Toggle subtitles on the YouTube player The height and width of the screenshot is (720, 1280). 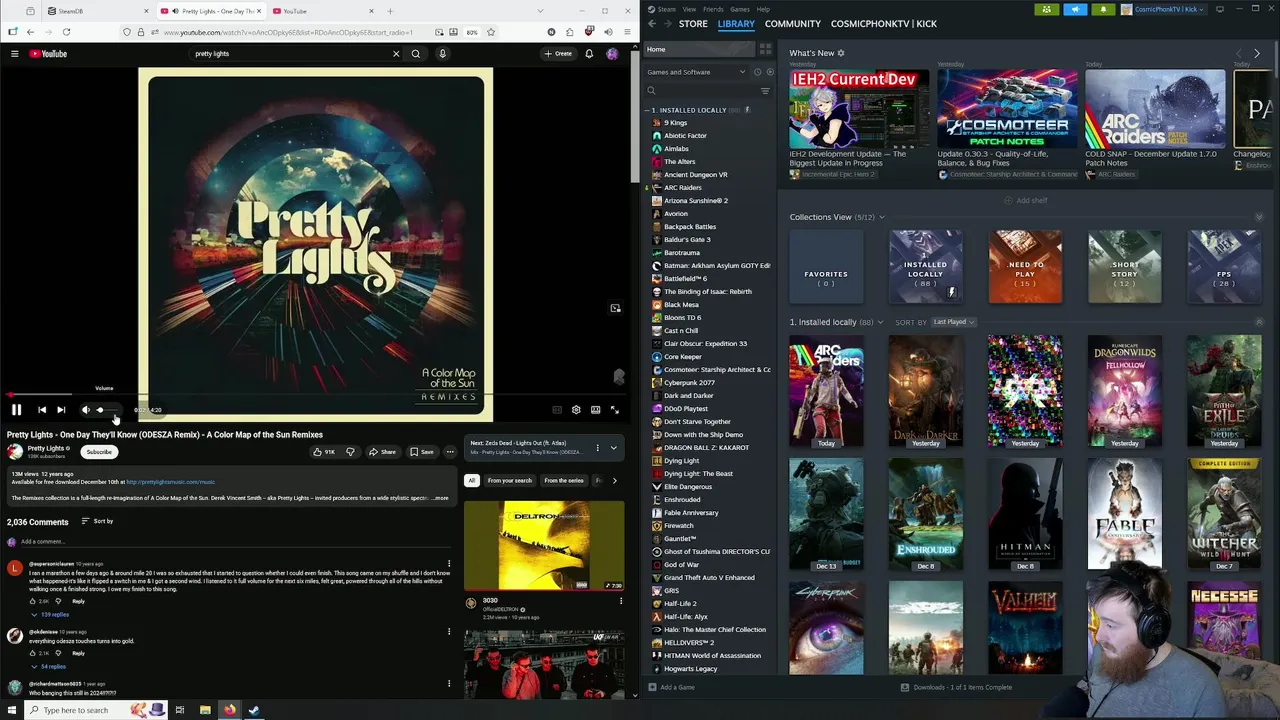coord(557,410)
